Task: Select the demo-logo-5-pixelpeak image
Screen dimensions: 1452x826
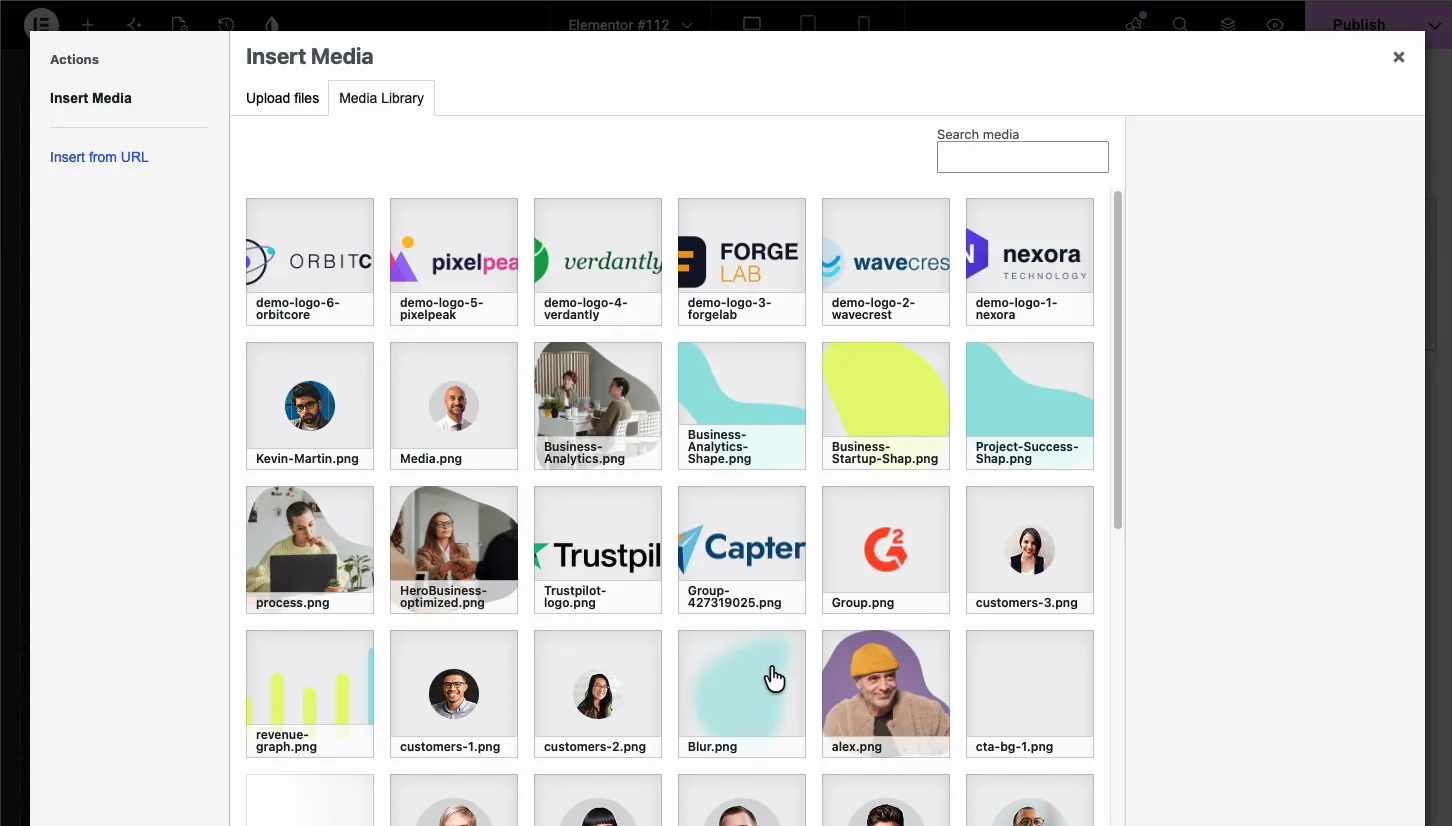Action: (x=454, y=262)
